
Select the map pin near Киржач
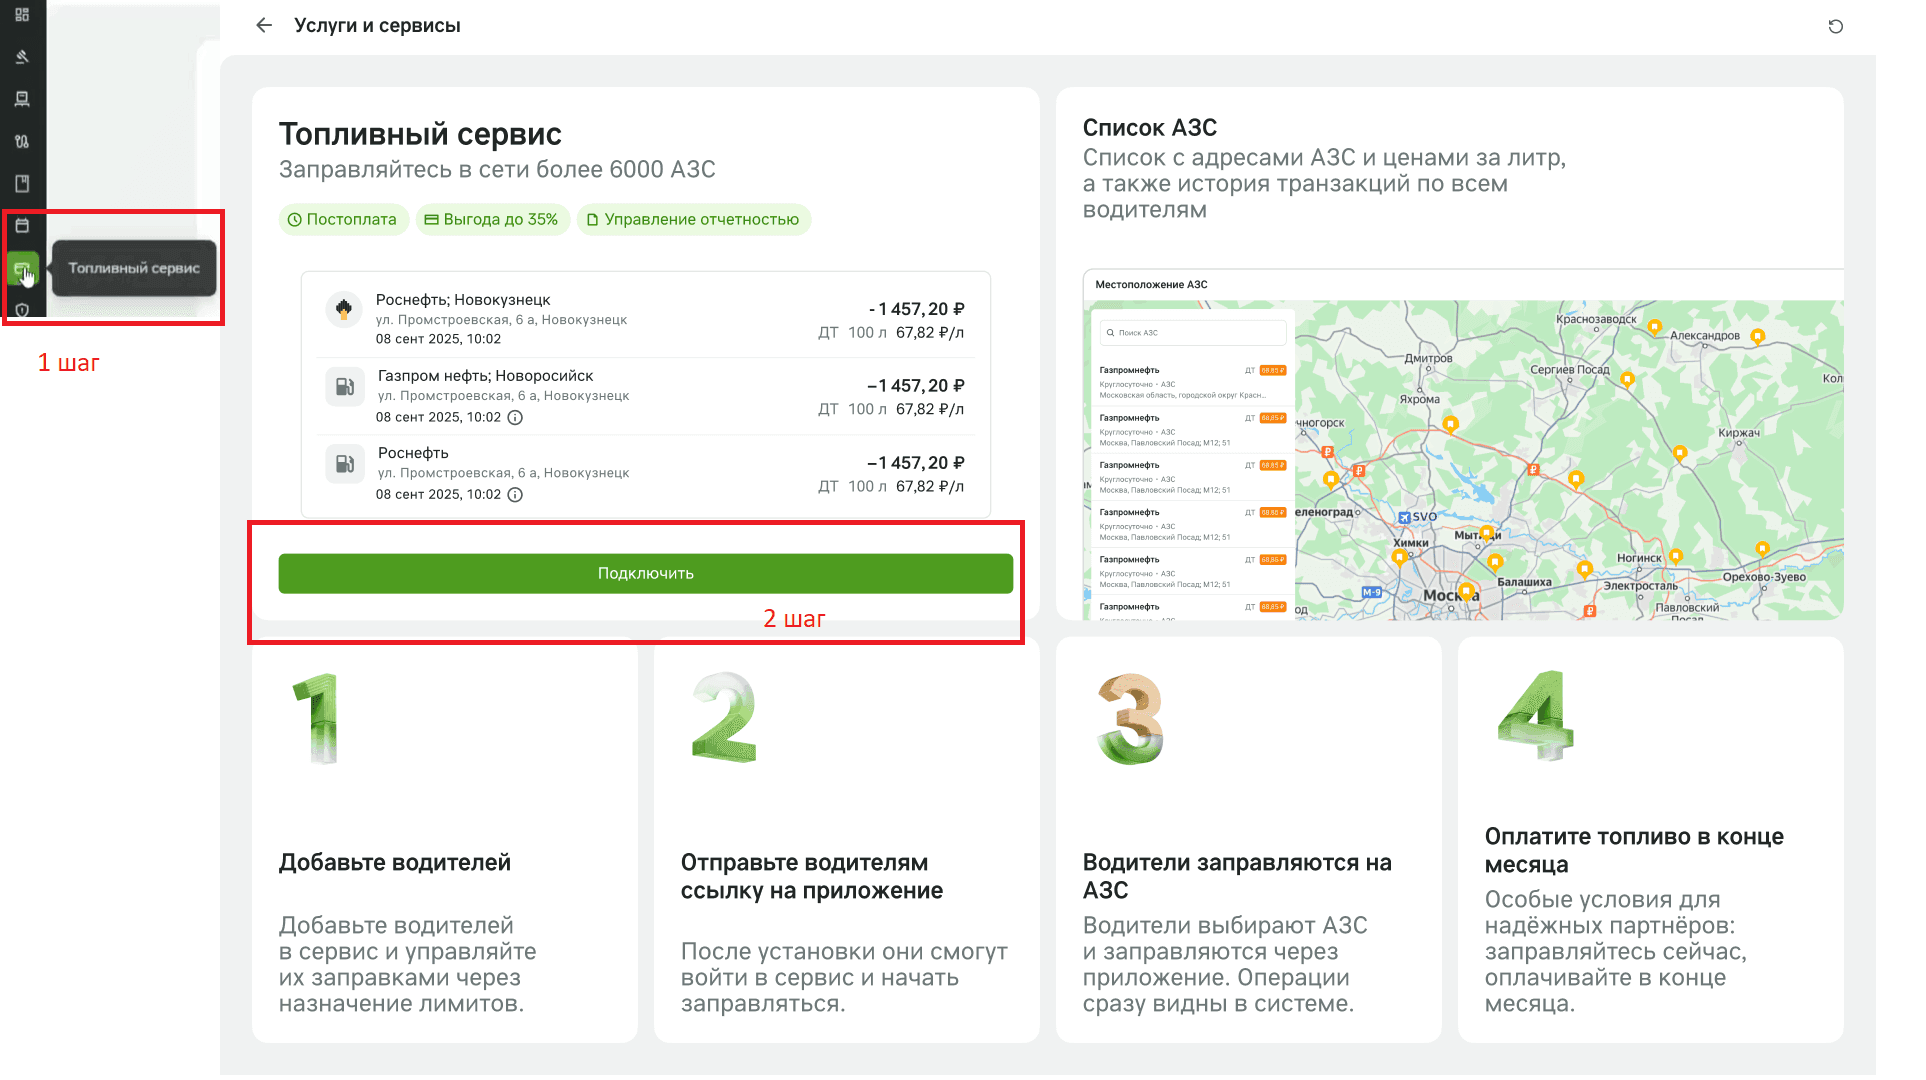(1680, 453)
